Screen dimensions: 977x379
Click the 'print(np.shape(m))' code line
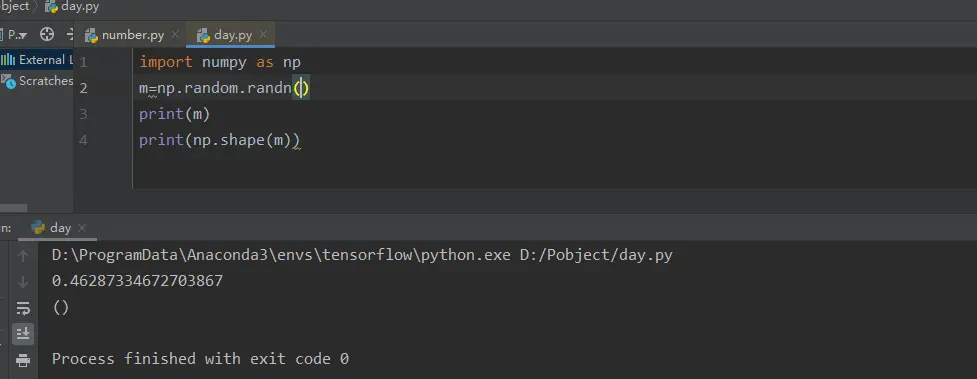tap(219, 140)
